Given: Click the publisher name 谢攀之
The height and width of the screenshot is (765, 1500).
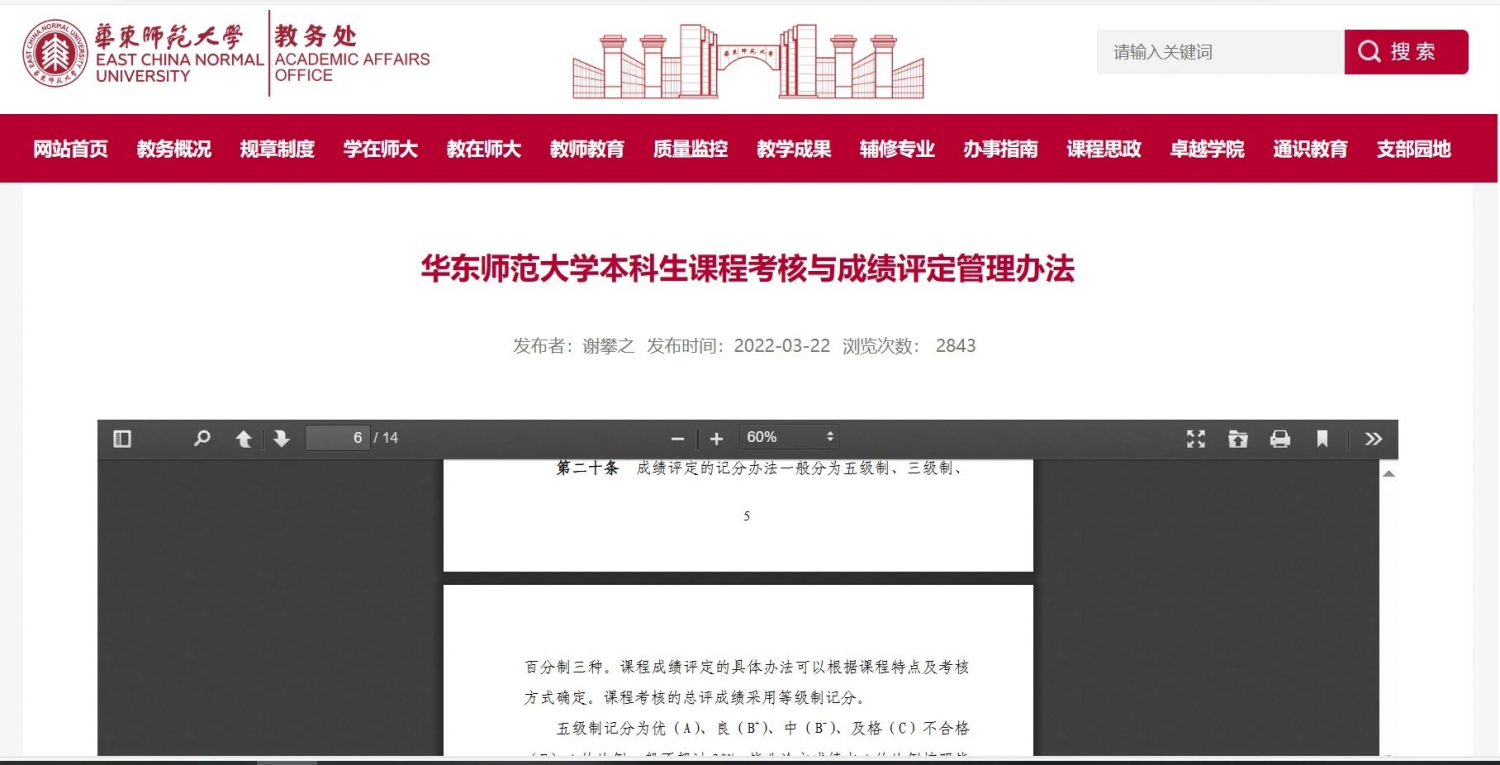Looking at the screenshot, I should click(x=608, y=346).
